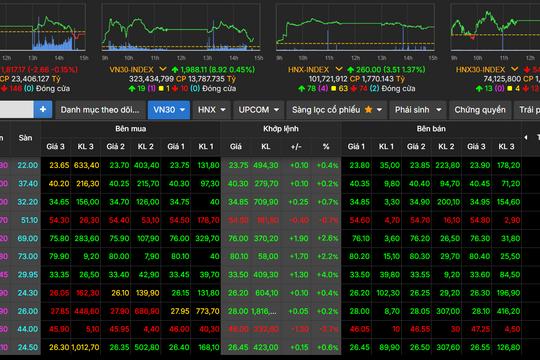Click matched volume 709,90 cell
This screenshot has width=540, height=360.
pyautogui.click(x=266, y=202)
